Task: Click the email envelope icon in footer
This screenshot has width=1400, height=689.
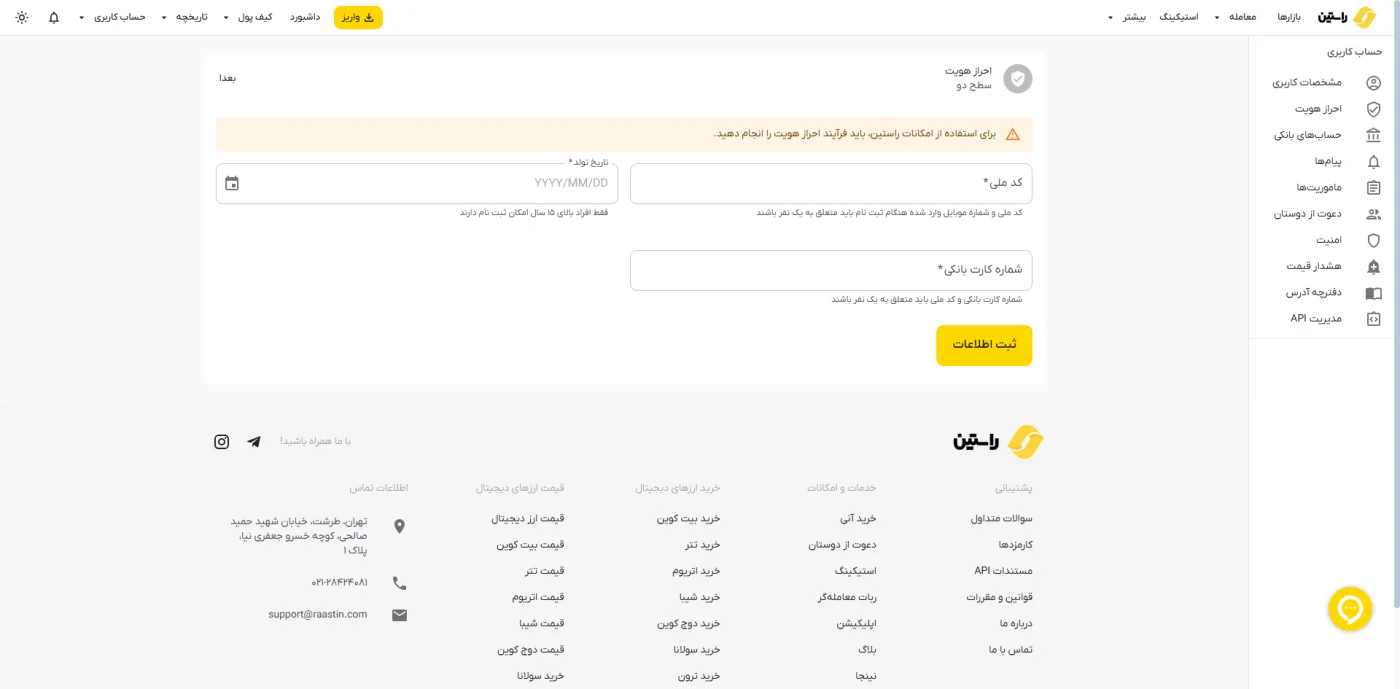Action: click(x=399, y=615)
